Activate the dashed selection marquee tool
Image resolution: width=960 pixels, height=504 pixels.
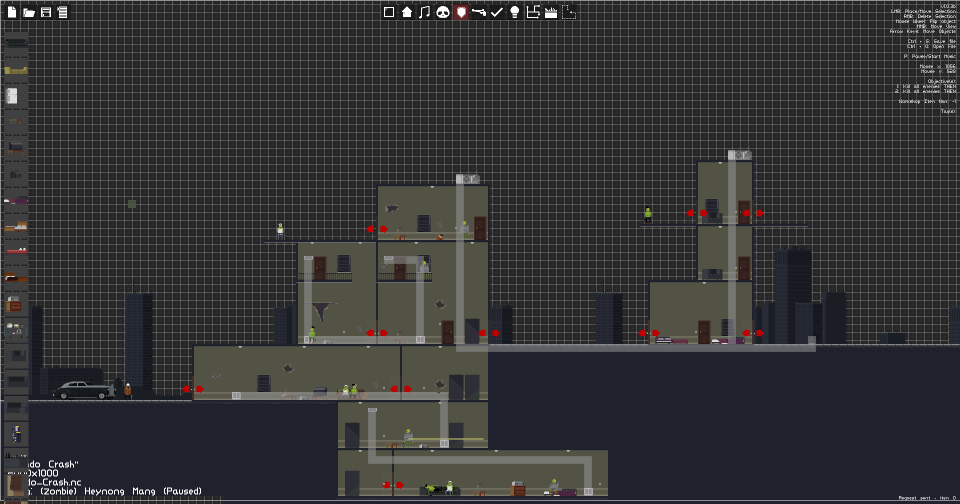pyautogui.click(x=569, y=12)
